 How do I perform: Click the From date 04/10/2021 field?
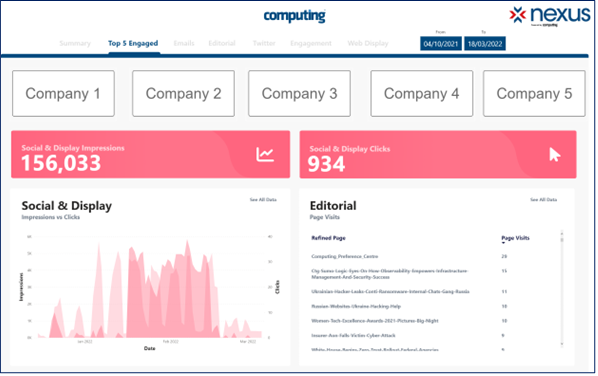[441, 44]
